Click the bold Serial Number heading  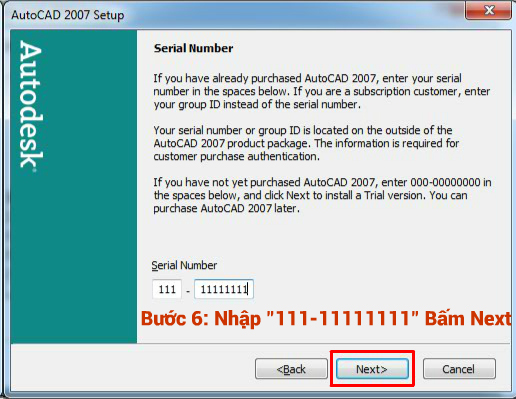pyautogui.click(x=193, y=48)
